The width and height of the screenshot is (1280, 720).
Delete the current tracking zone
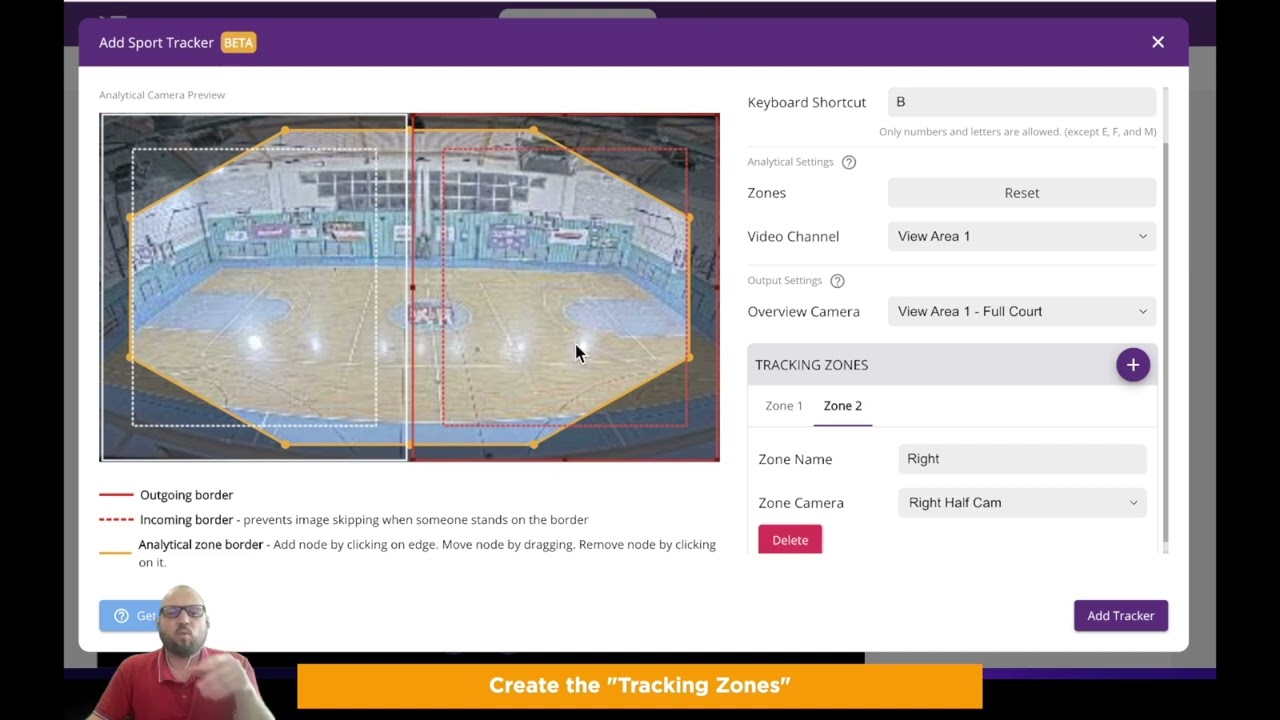coord(790,540)
